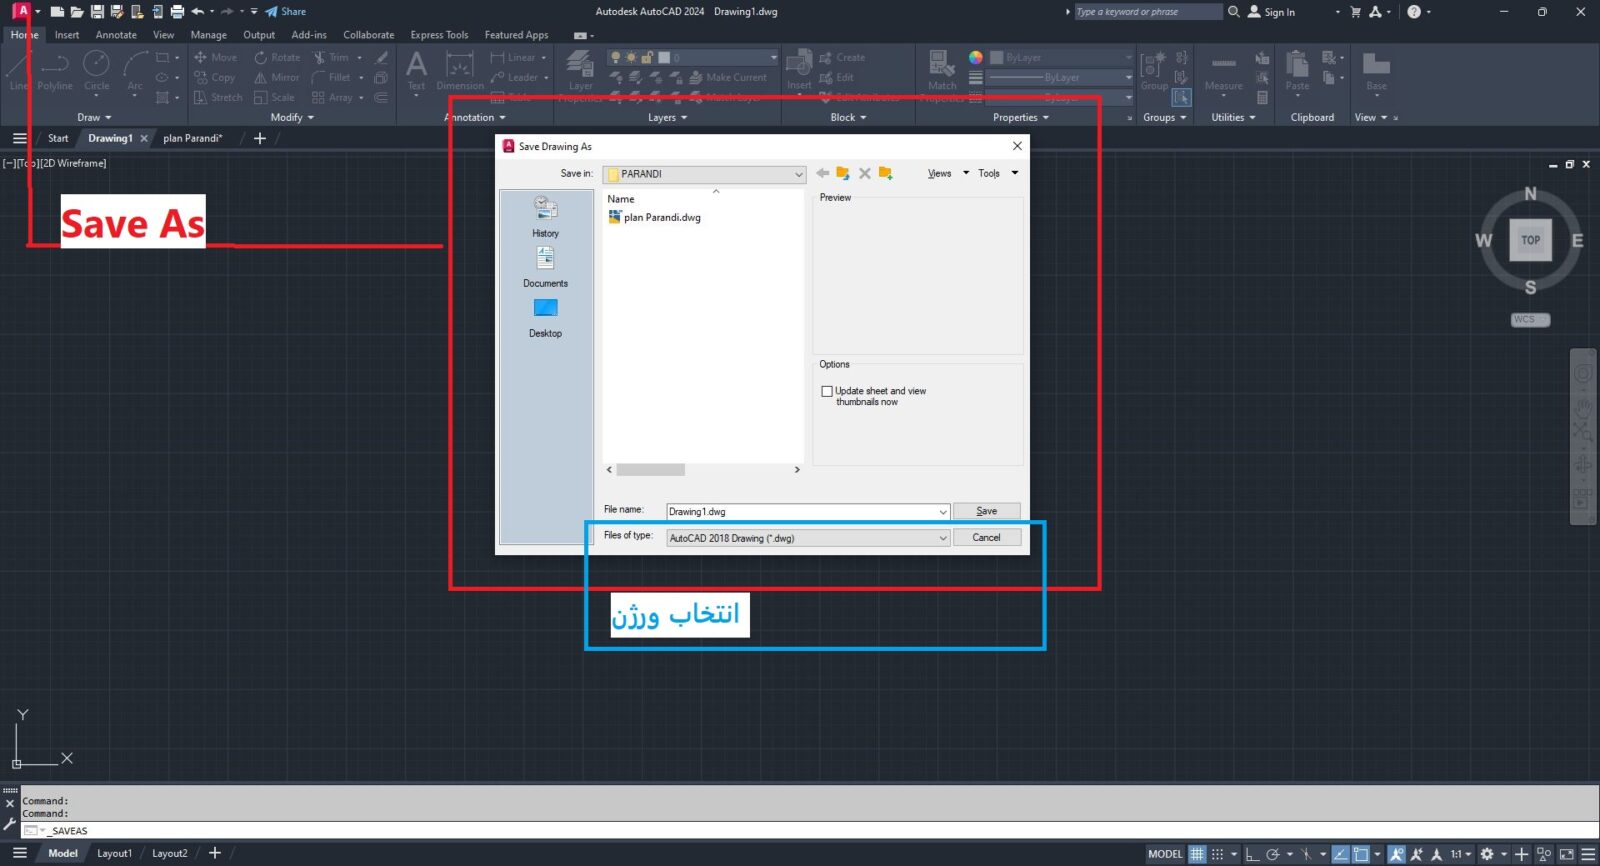Image resolution: width=1600 pixels, height=866 pixels.
Task: Expand the File name dropdown arrow
Action: (942, 512)
